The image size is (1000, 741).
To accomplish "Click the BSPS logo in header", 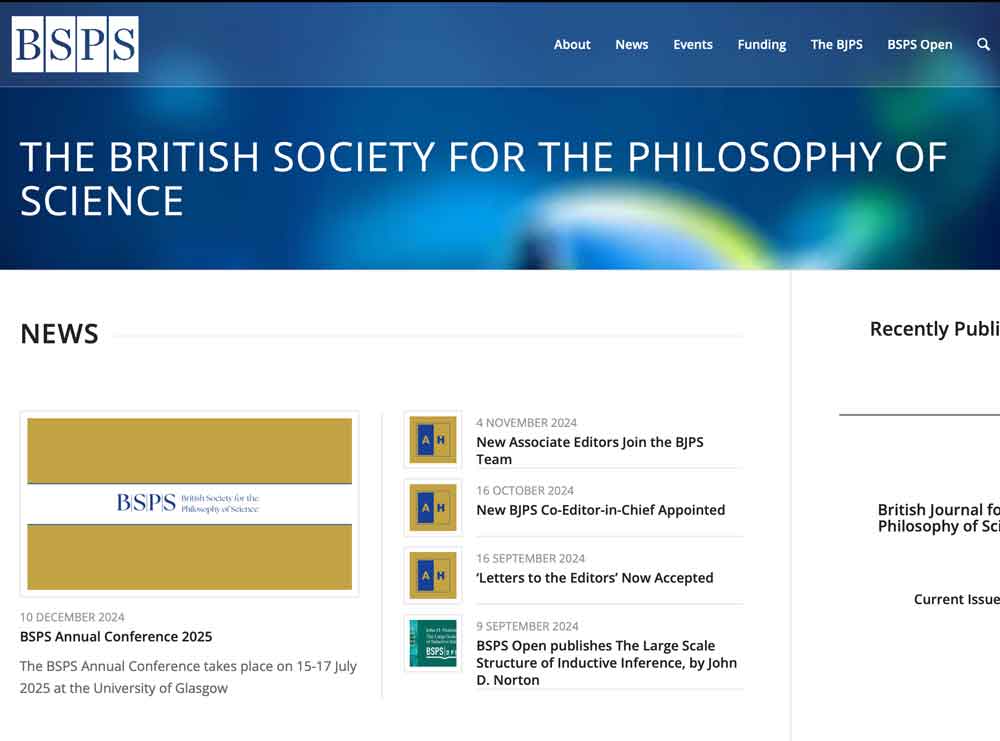I will point(75,45).
